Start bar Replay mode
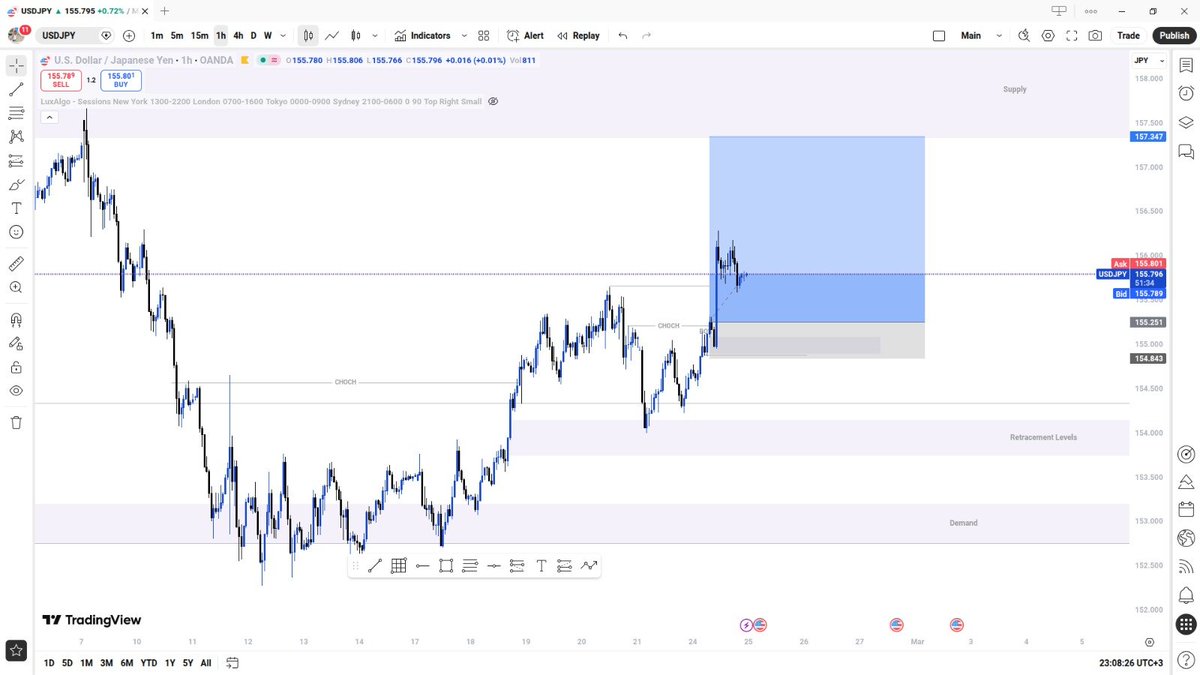1200x675 pixels. [x=578, y=35]
